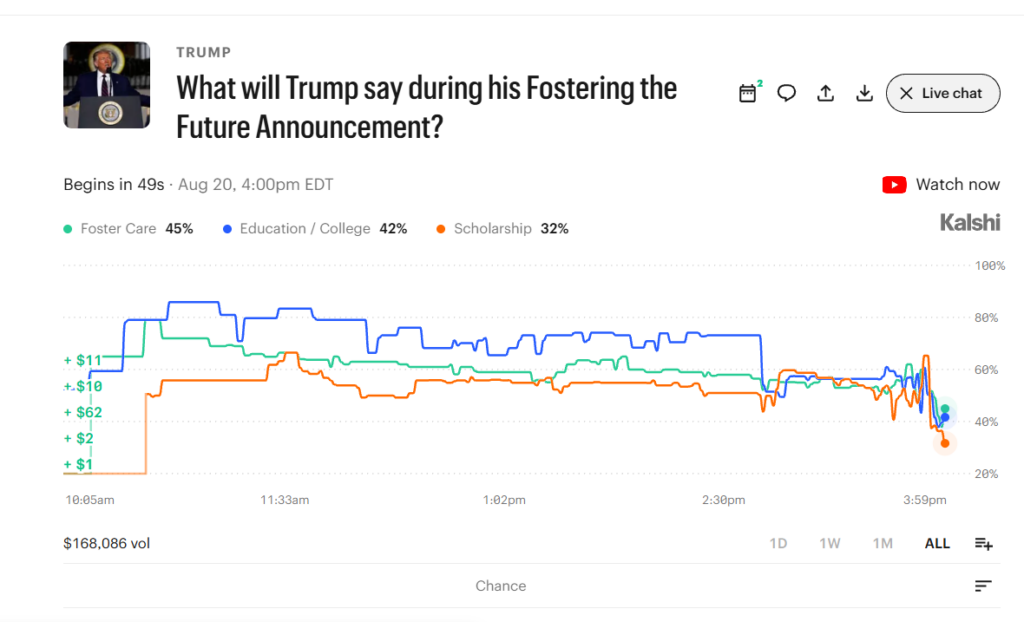
Task: Open the sort filter icon by Chance
Action: [x=983, y=586]
